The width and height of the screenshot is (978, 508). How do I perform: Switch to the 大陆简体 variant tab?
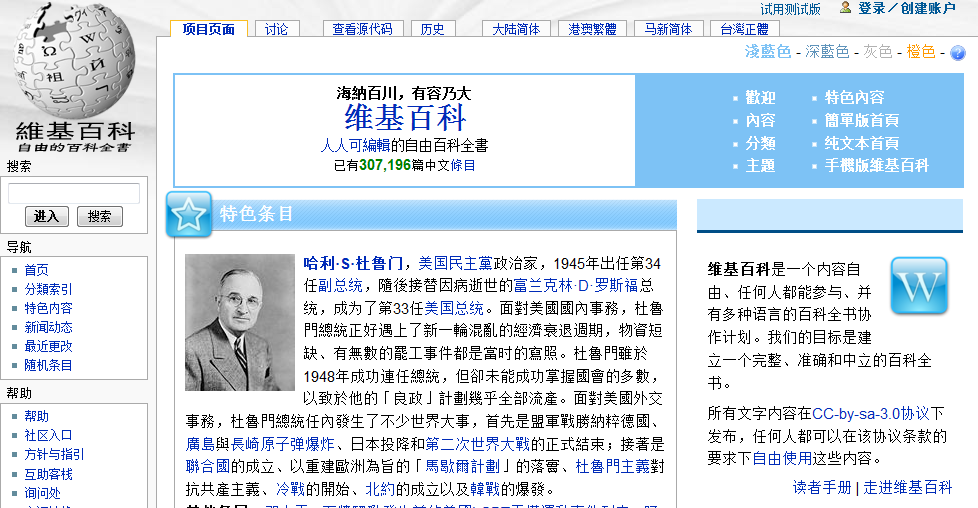click(x=516, y=29)
